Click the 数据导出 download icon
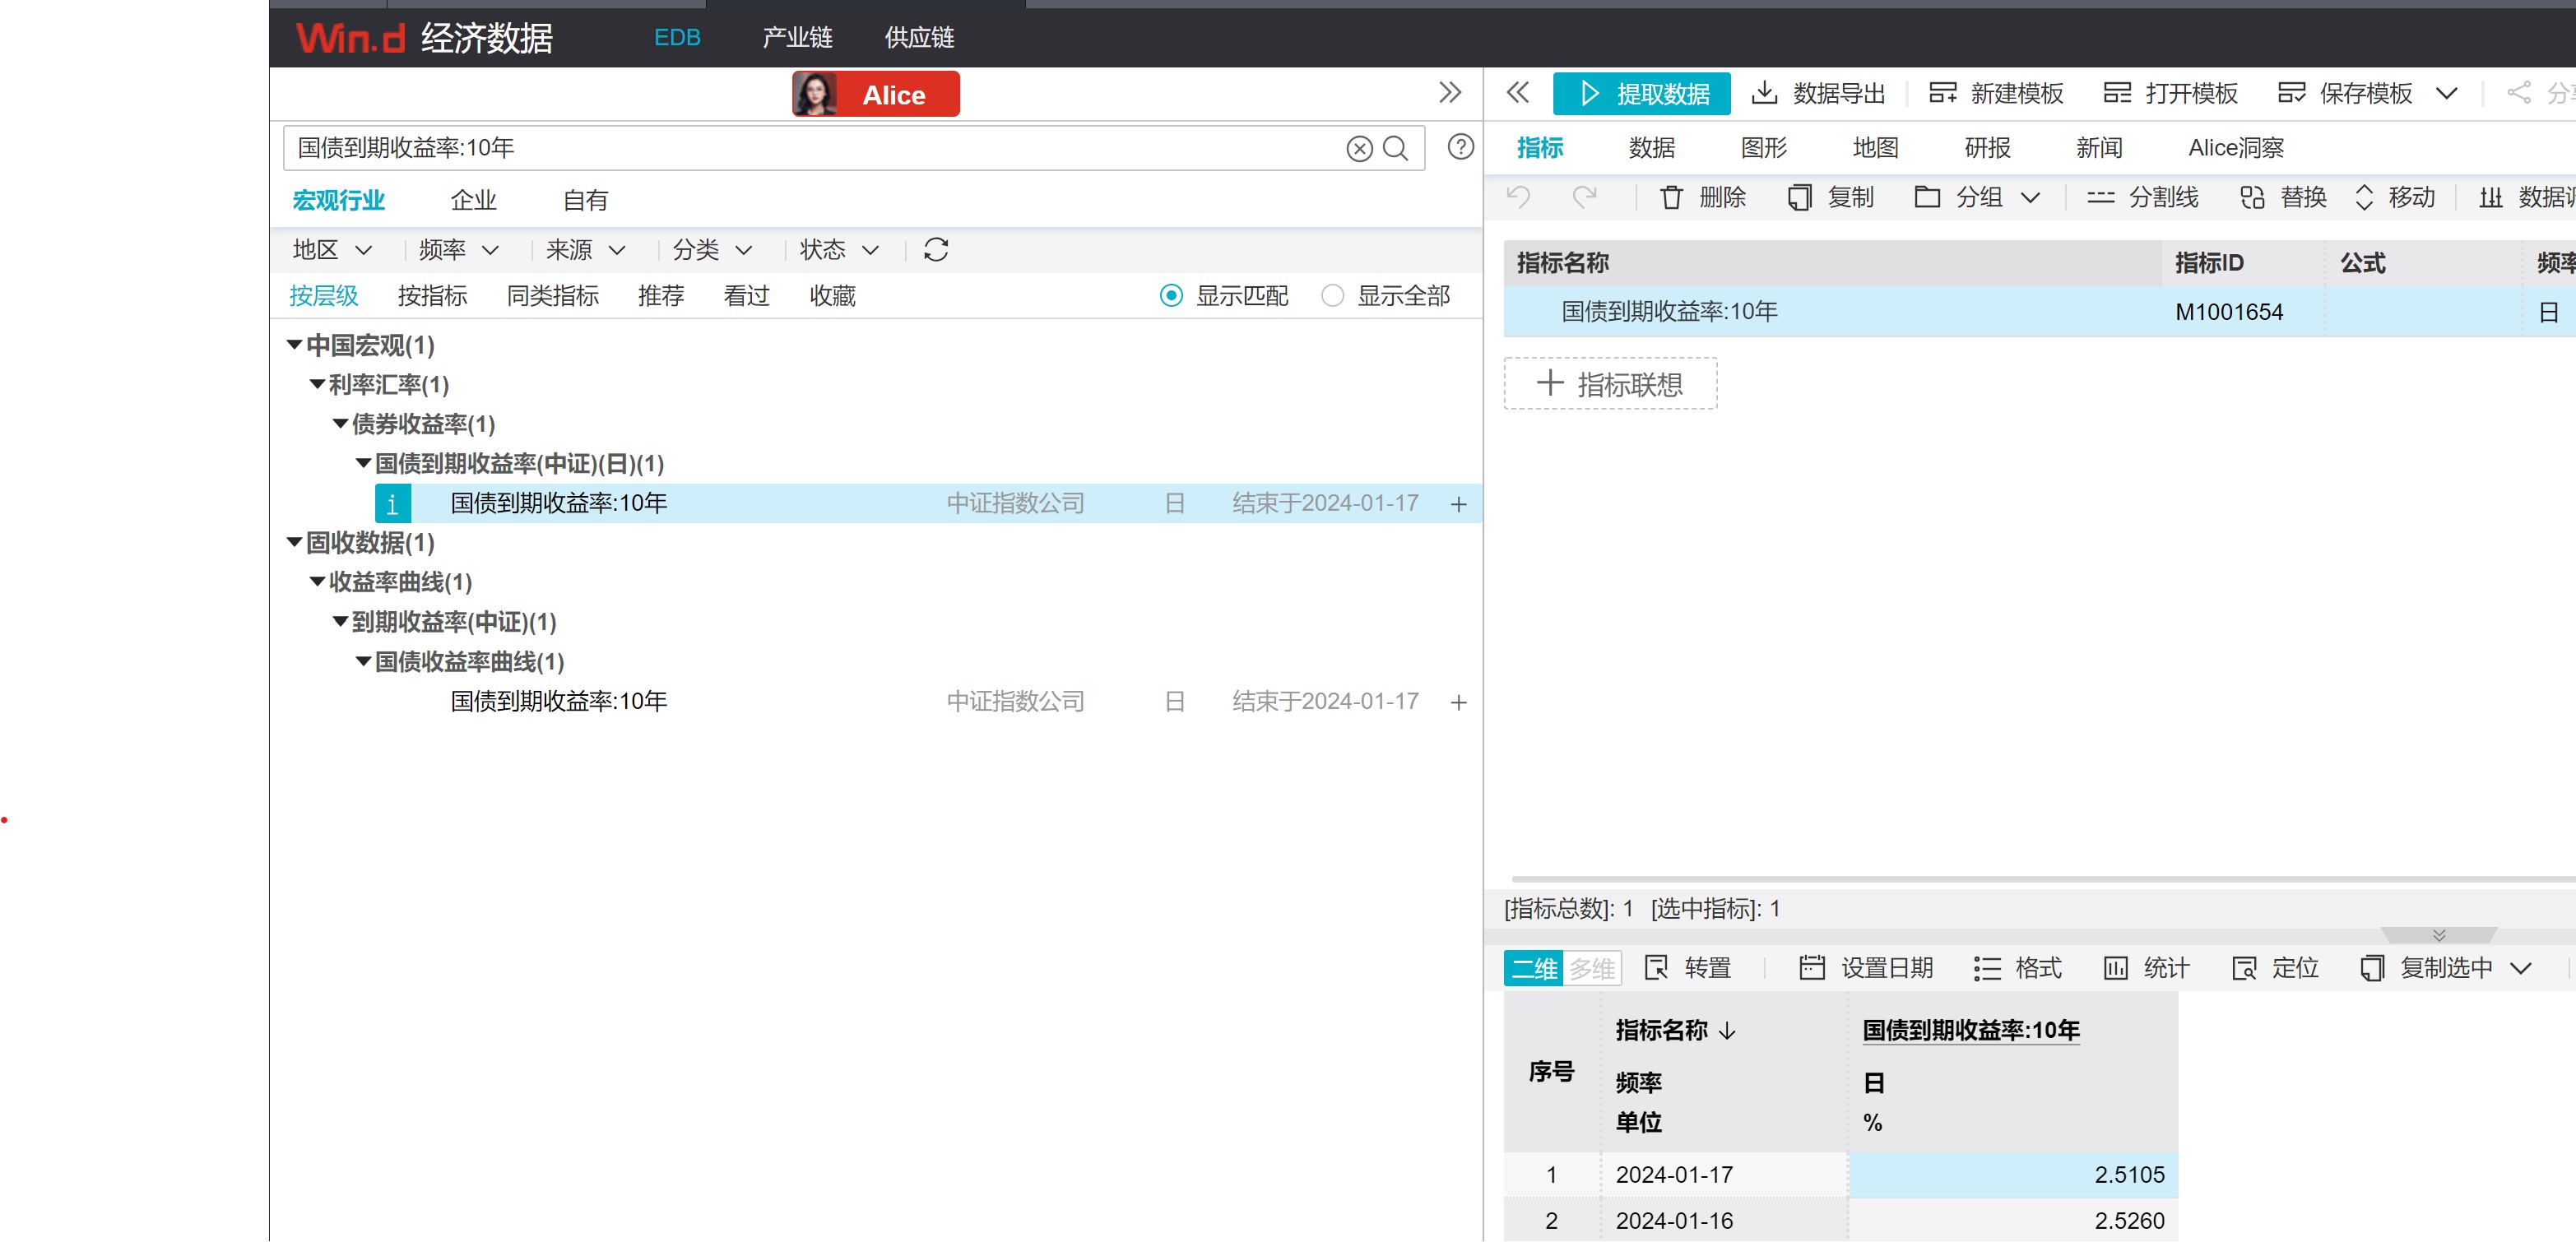2576x1242 pixels. coord(1764,93)
